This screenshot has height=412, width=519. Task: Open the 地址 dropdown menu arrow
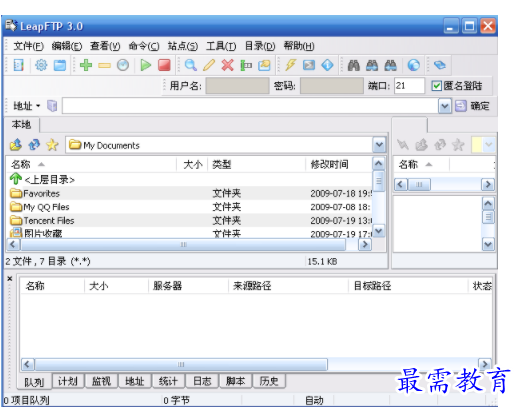click(38, 106)
